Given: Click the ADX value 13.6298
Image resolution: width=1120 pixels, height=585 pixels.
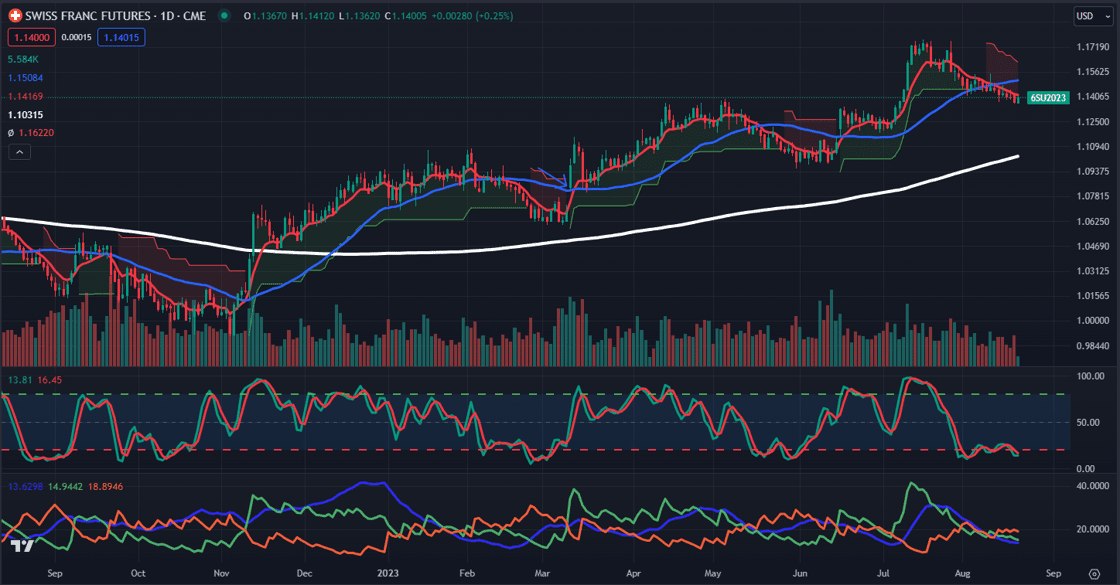Looking at the screenshot, I should coord(25,486).
